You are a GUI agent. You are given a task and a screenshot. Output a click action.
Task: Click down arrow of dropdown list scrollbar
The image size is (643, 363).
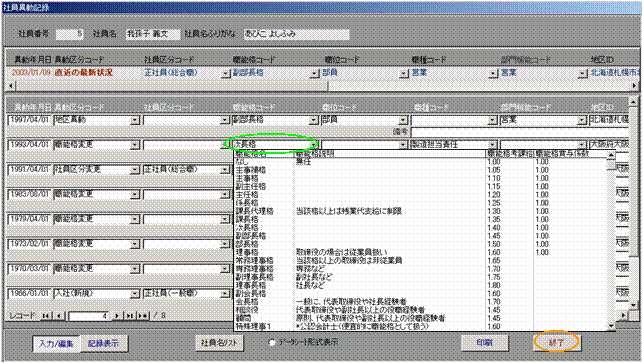pyautogui.click(x=611, y=326)
